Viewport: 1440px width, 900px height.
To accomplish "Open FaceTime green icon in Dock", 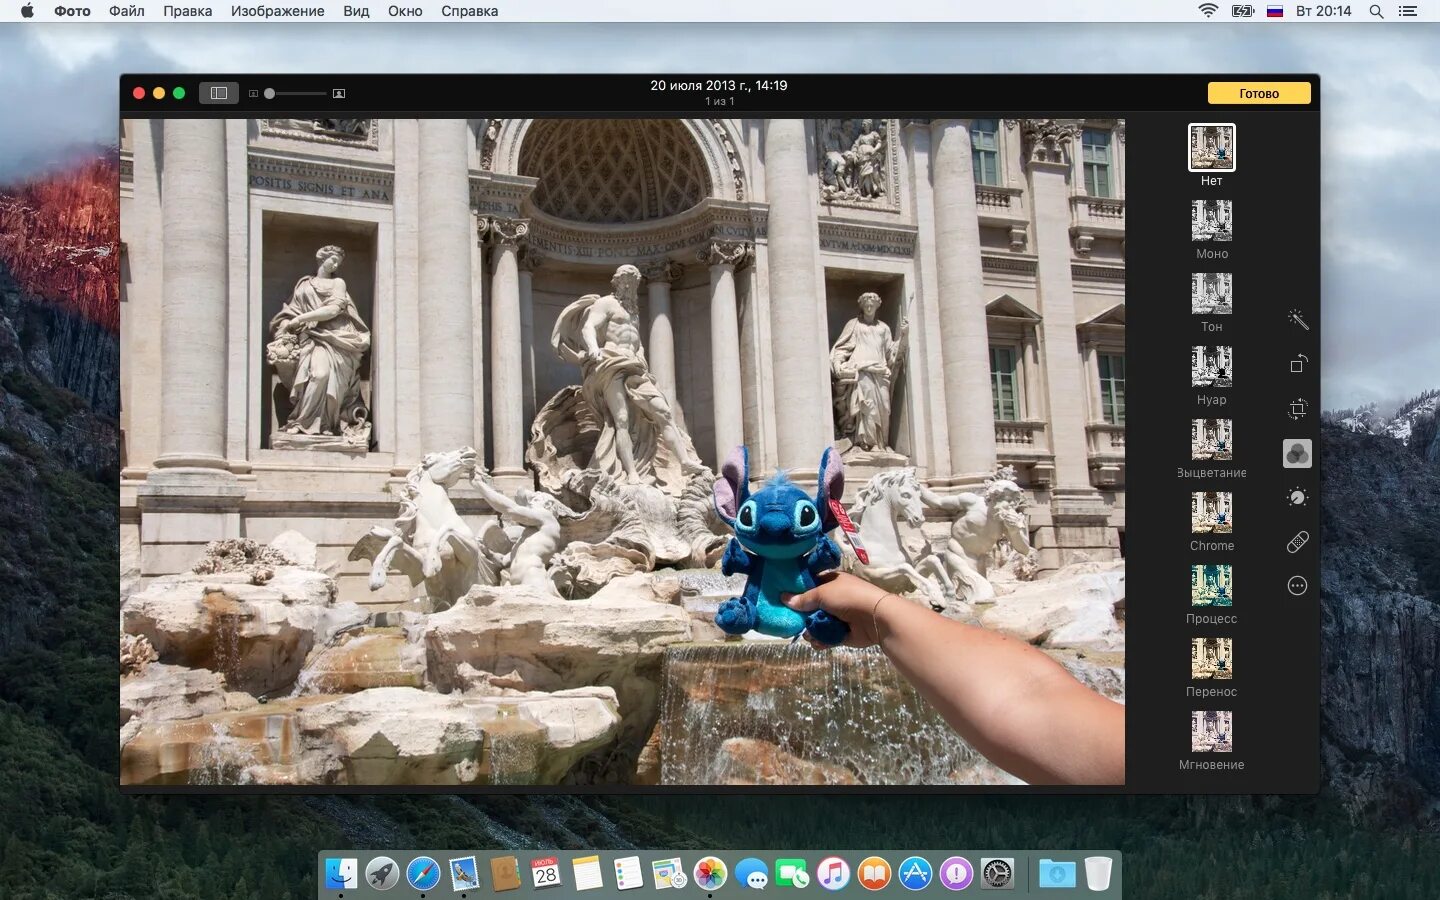I will tap(792, 874).
